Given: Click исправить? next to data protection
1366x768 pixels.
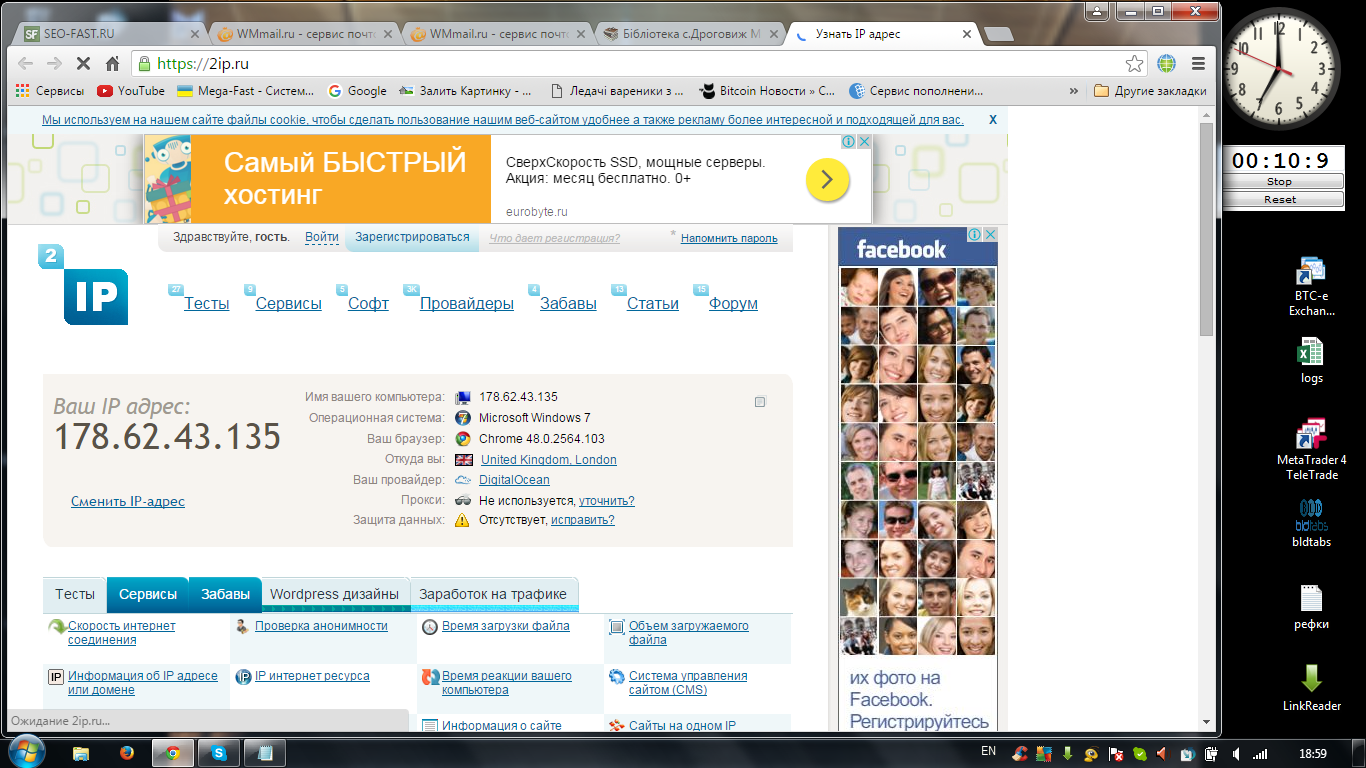Looking at the screenshot, I should [x=583, y=520].
